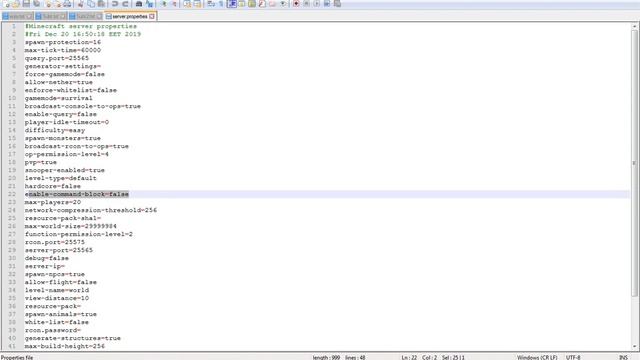Toggle the Indent guide icon
Screen dimensions: 640x360
[232, 4]
